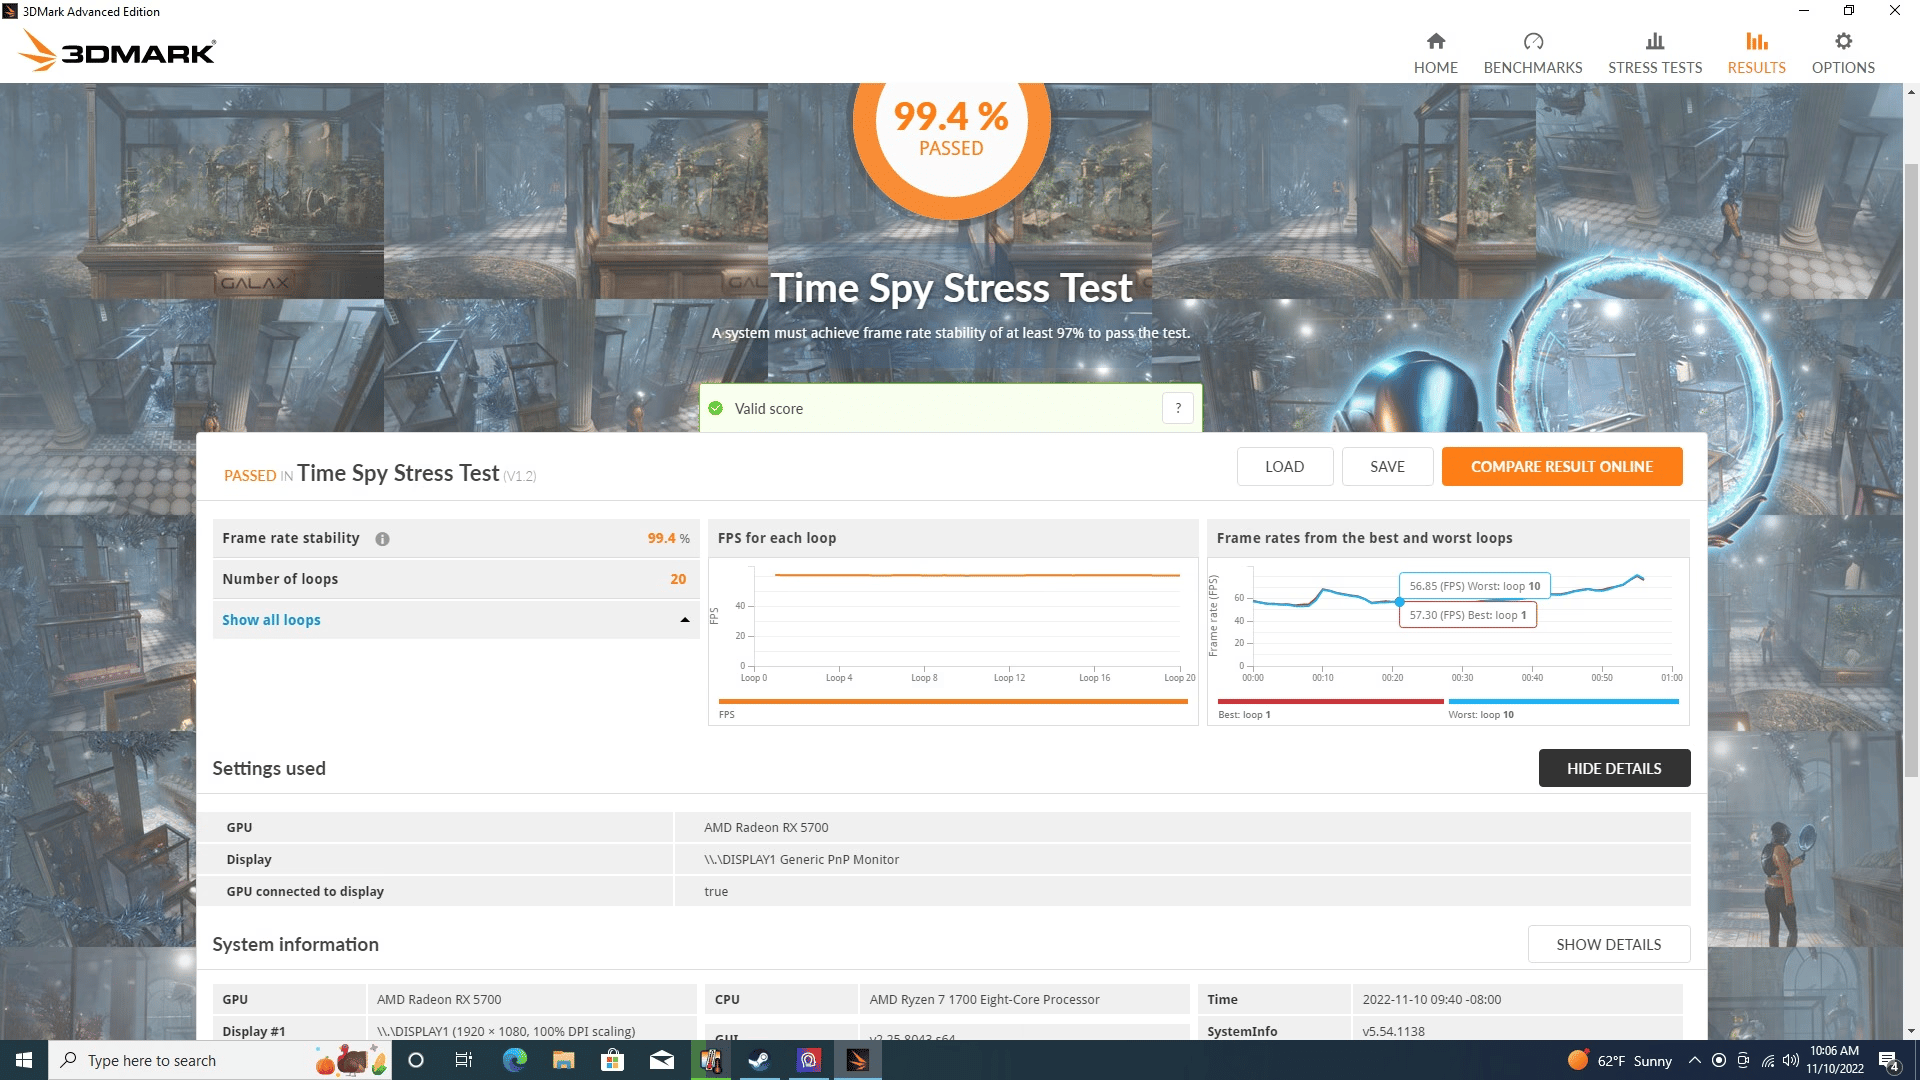Click the 99.4 % frame rate stability value
Screen dimensions: 1920x1080
point(668,538)
